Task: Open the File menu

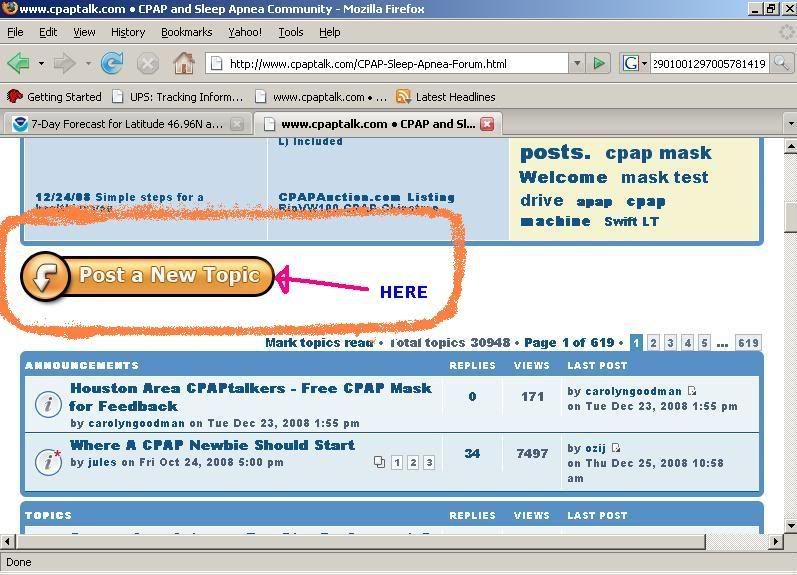Action: click(x=15, y=32)
